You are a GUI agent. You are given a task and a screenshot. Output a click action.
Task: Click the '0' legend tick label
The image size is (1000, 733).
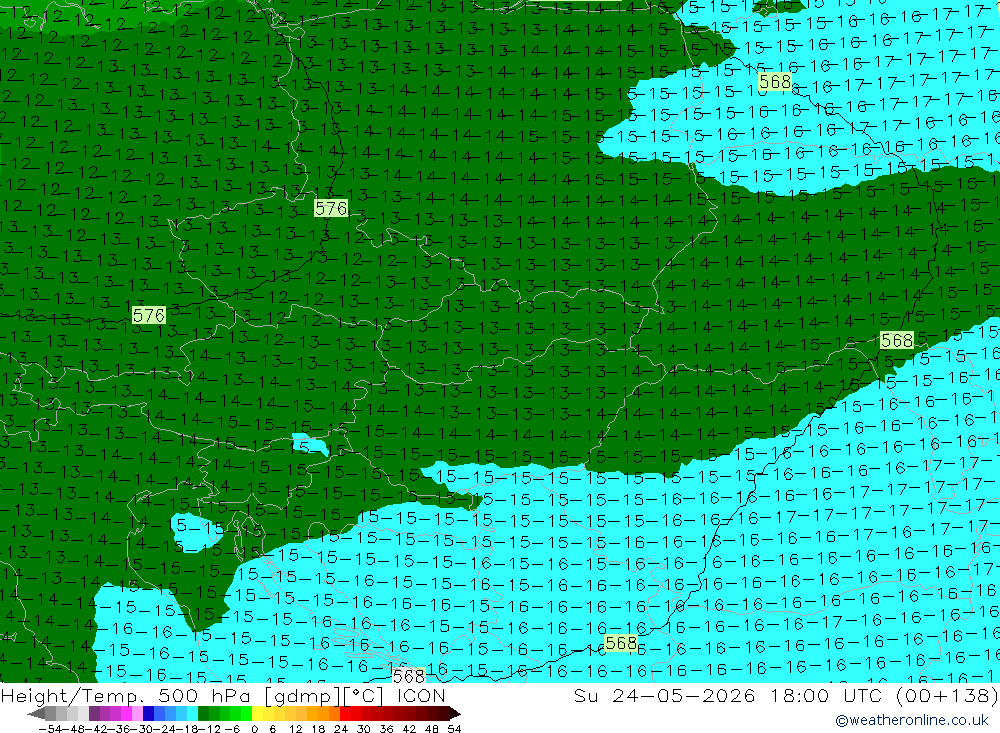(x=254, y=729)
